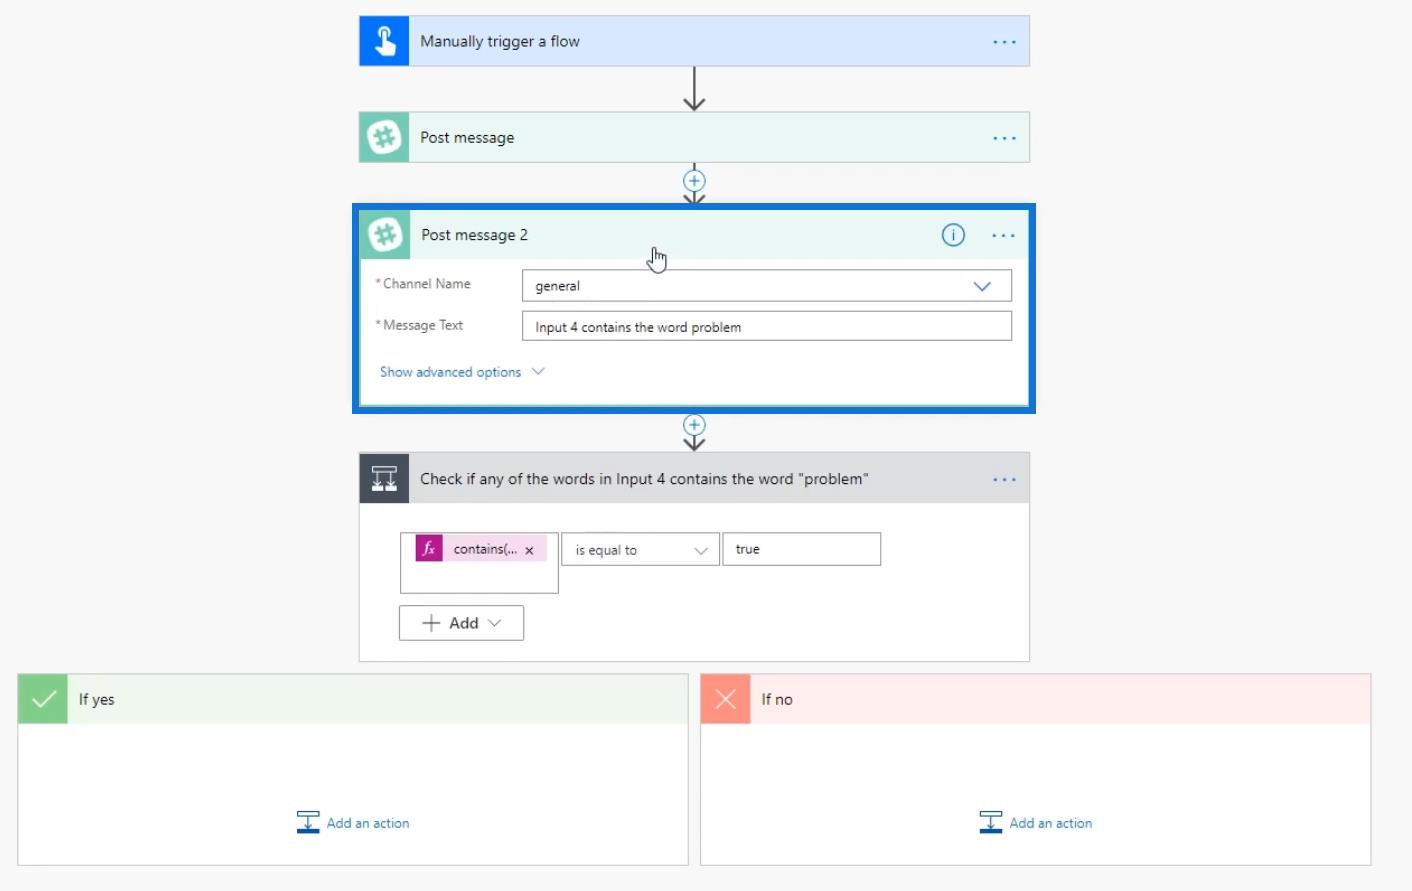
Task: Insert a step below Post message
Action: [694, 181]
